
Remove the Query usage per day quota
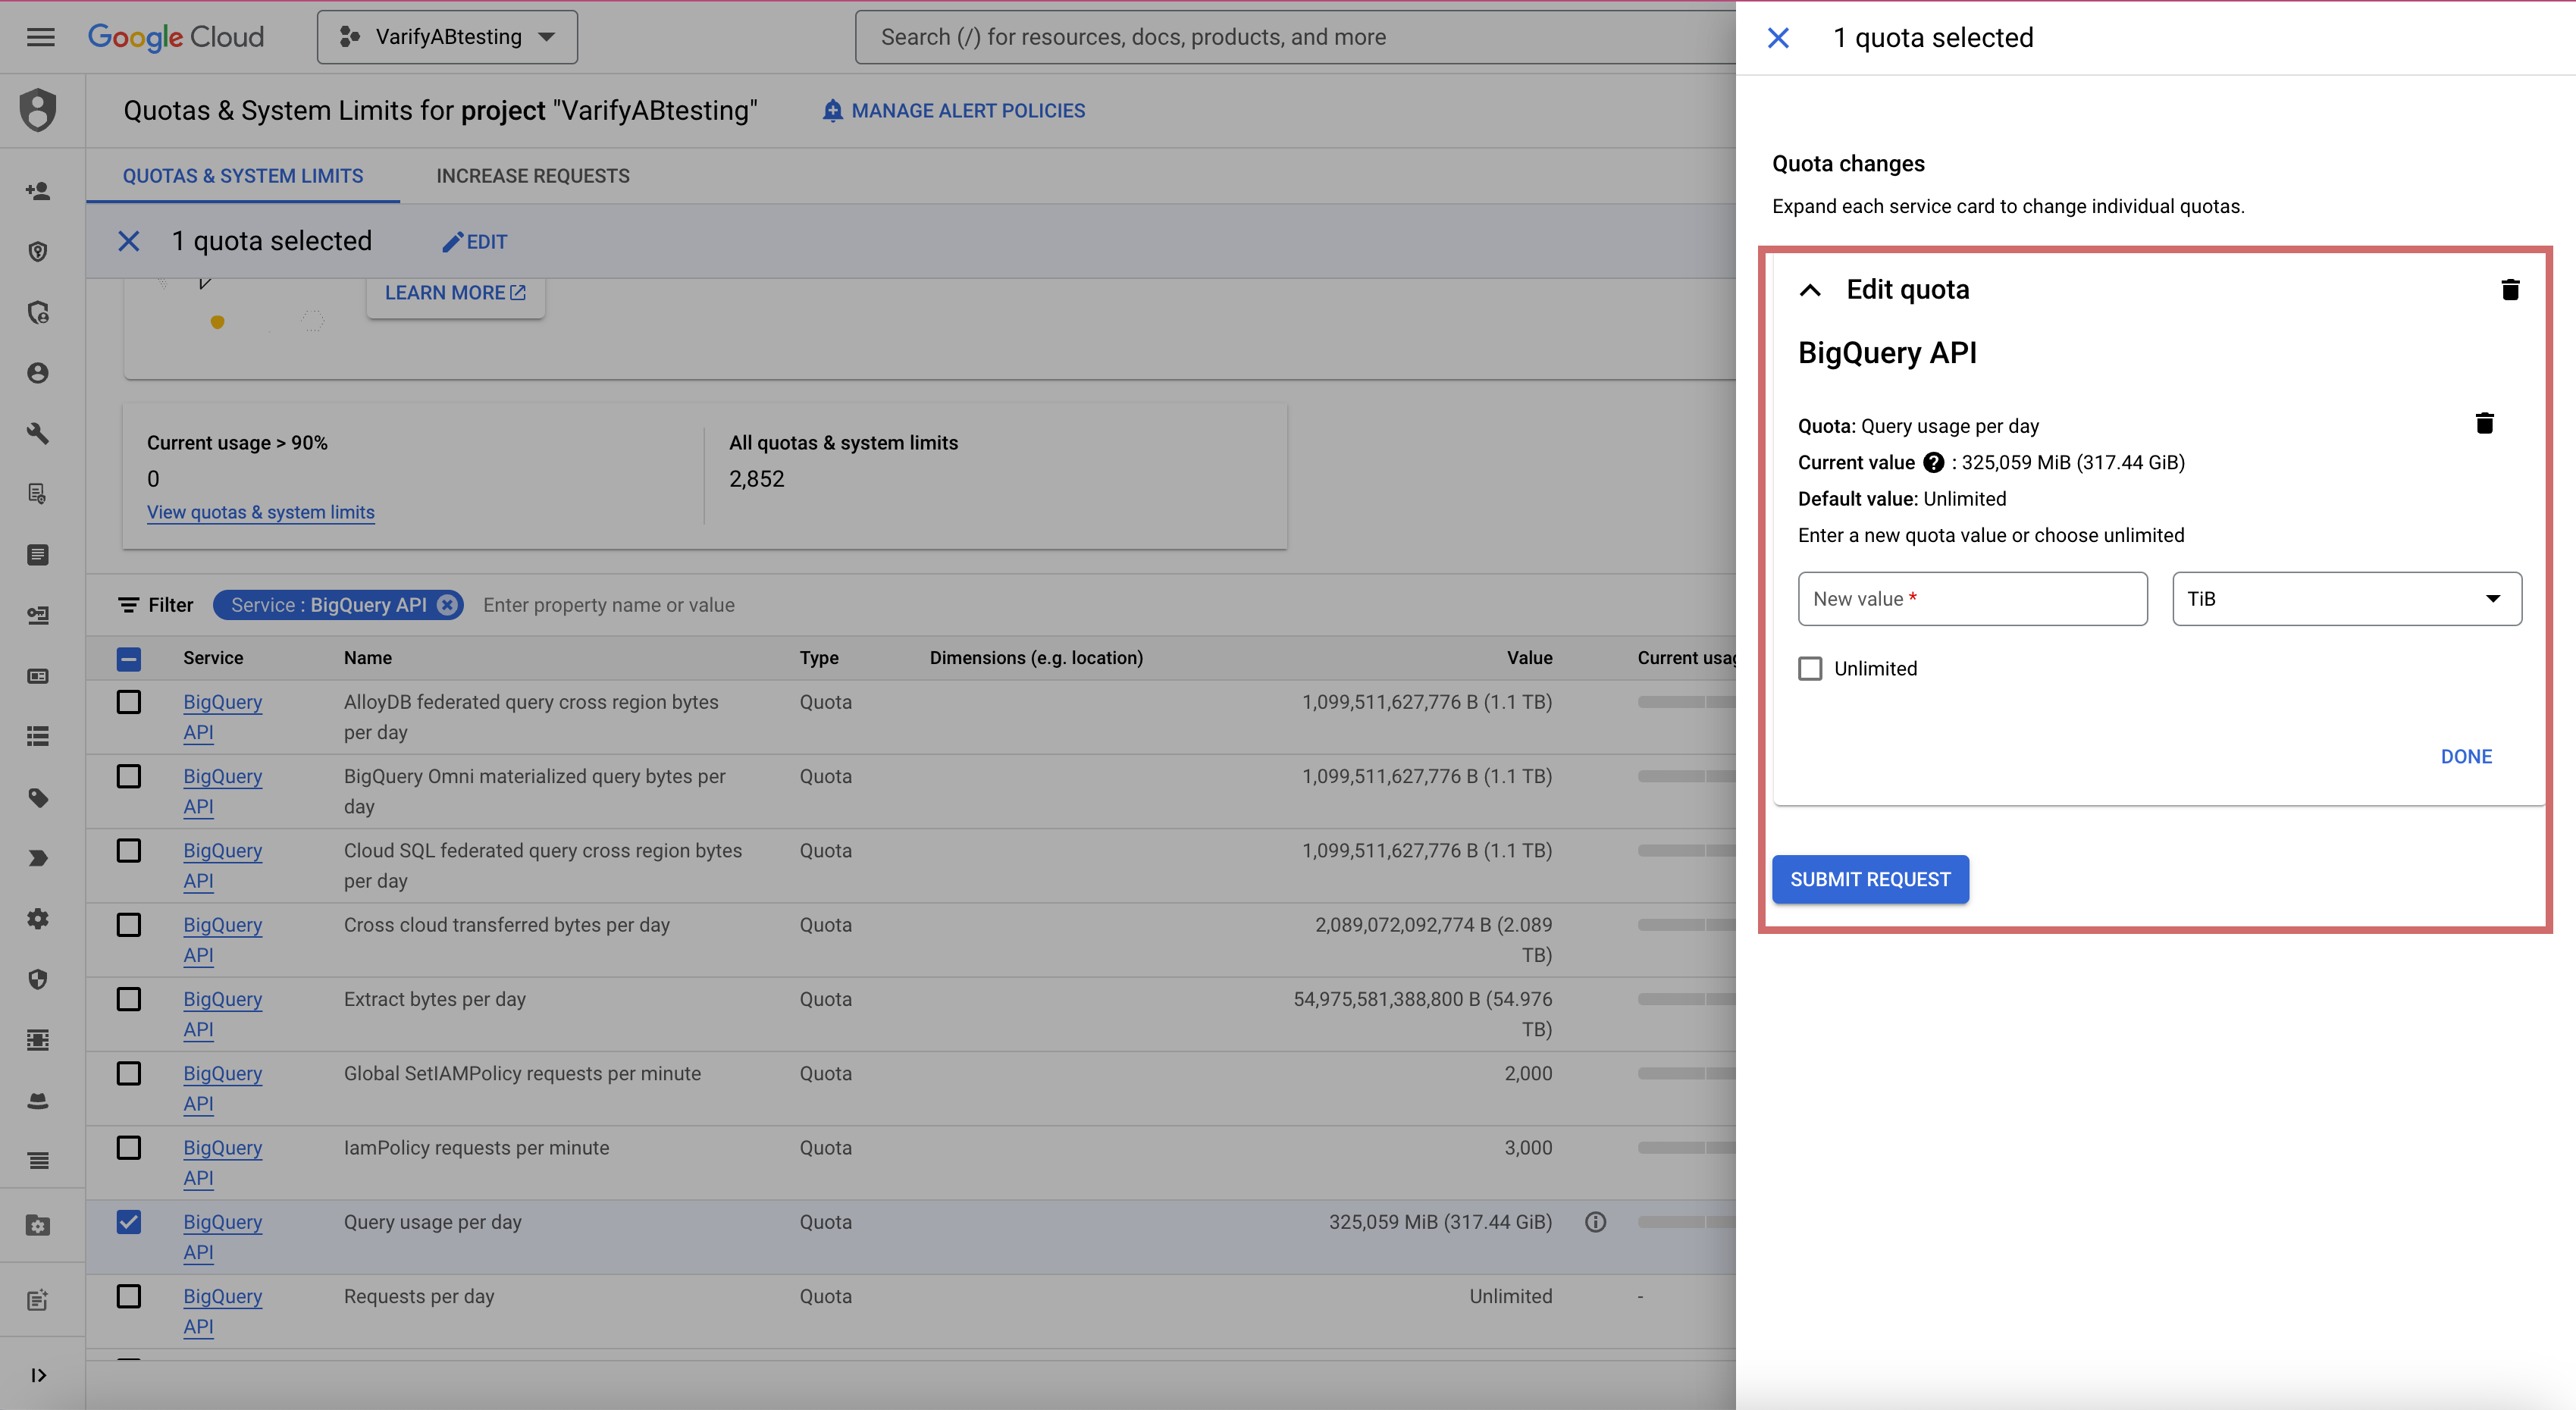point(2484,423)
